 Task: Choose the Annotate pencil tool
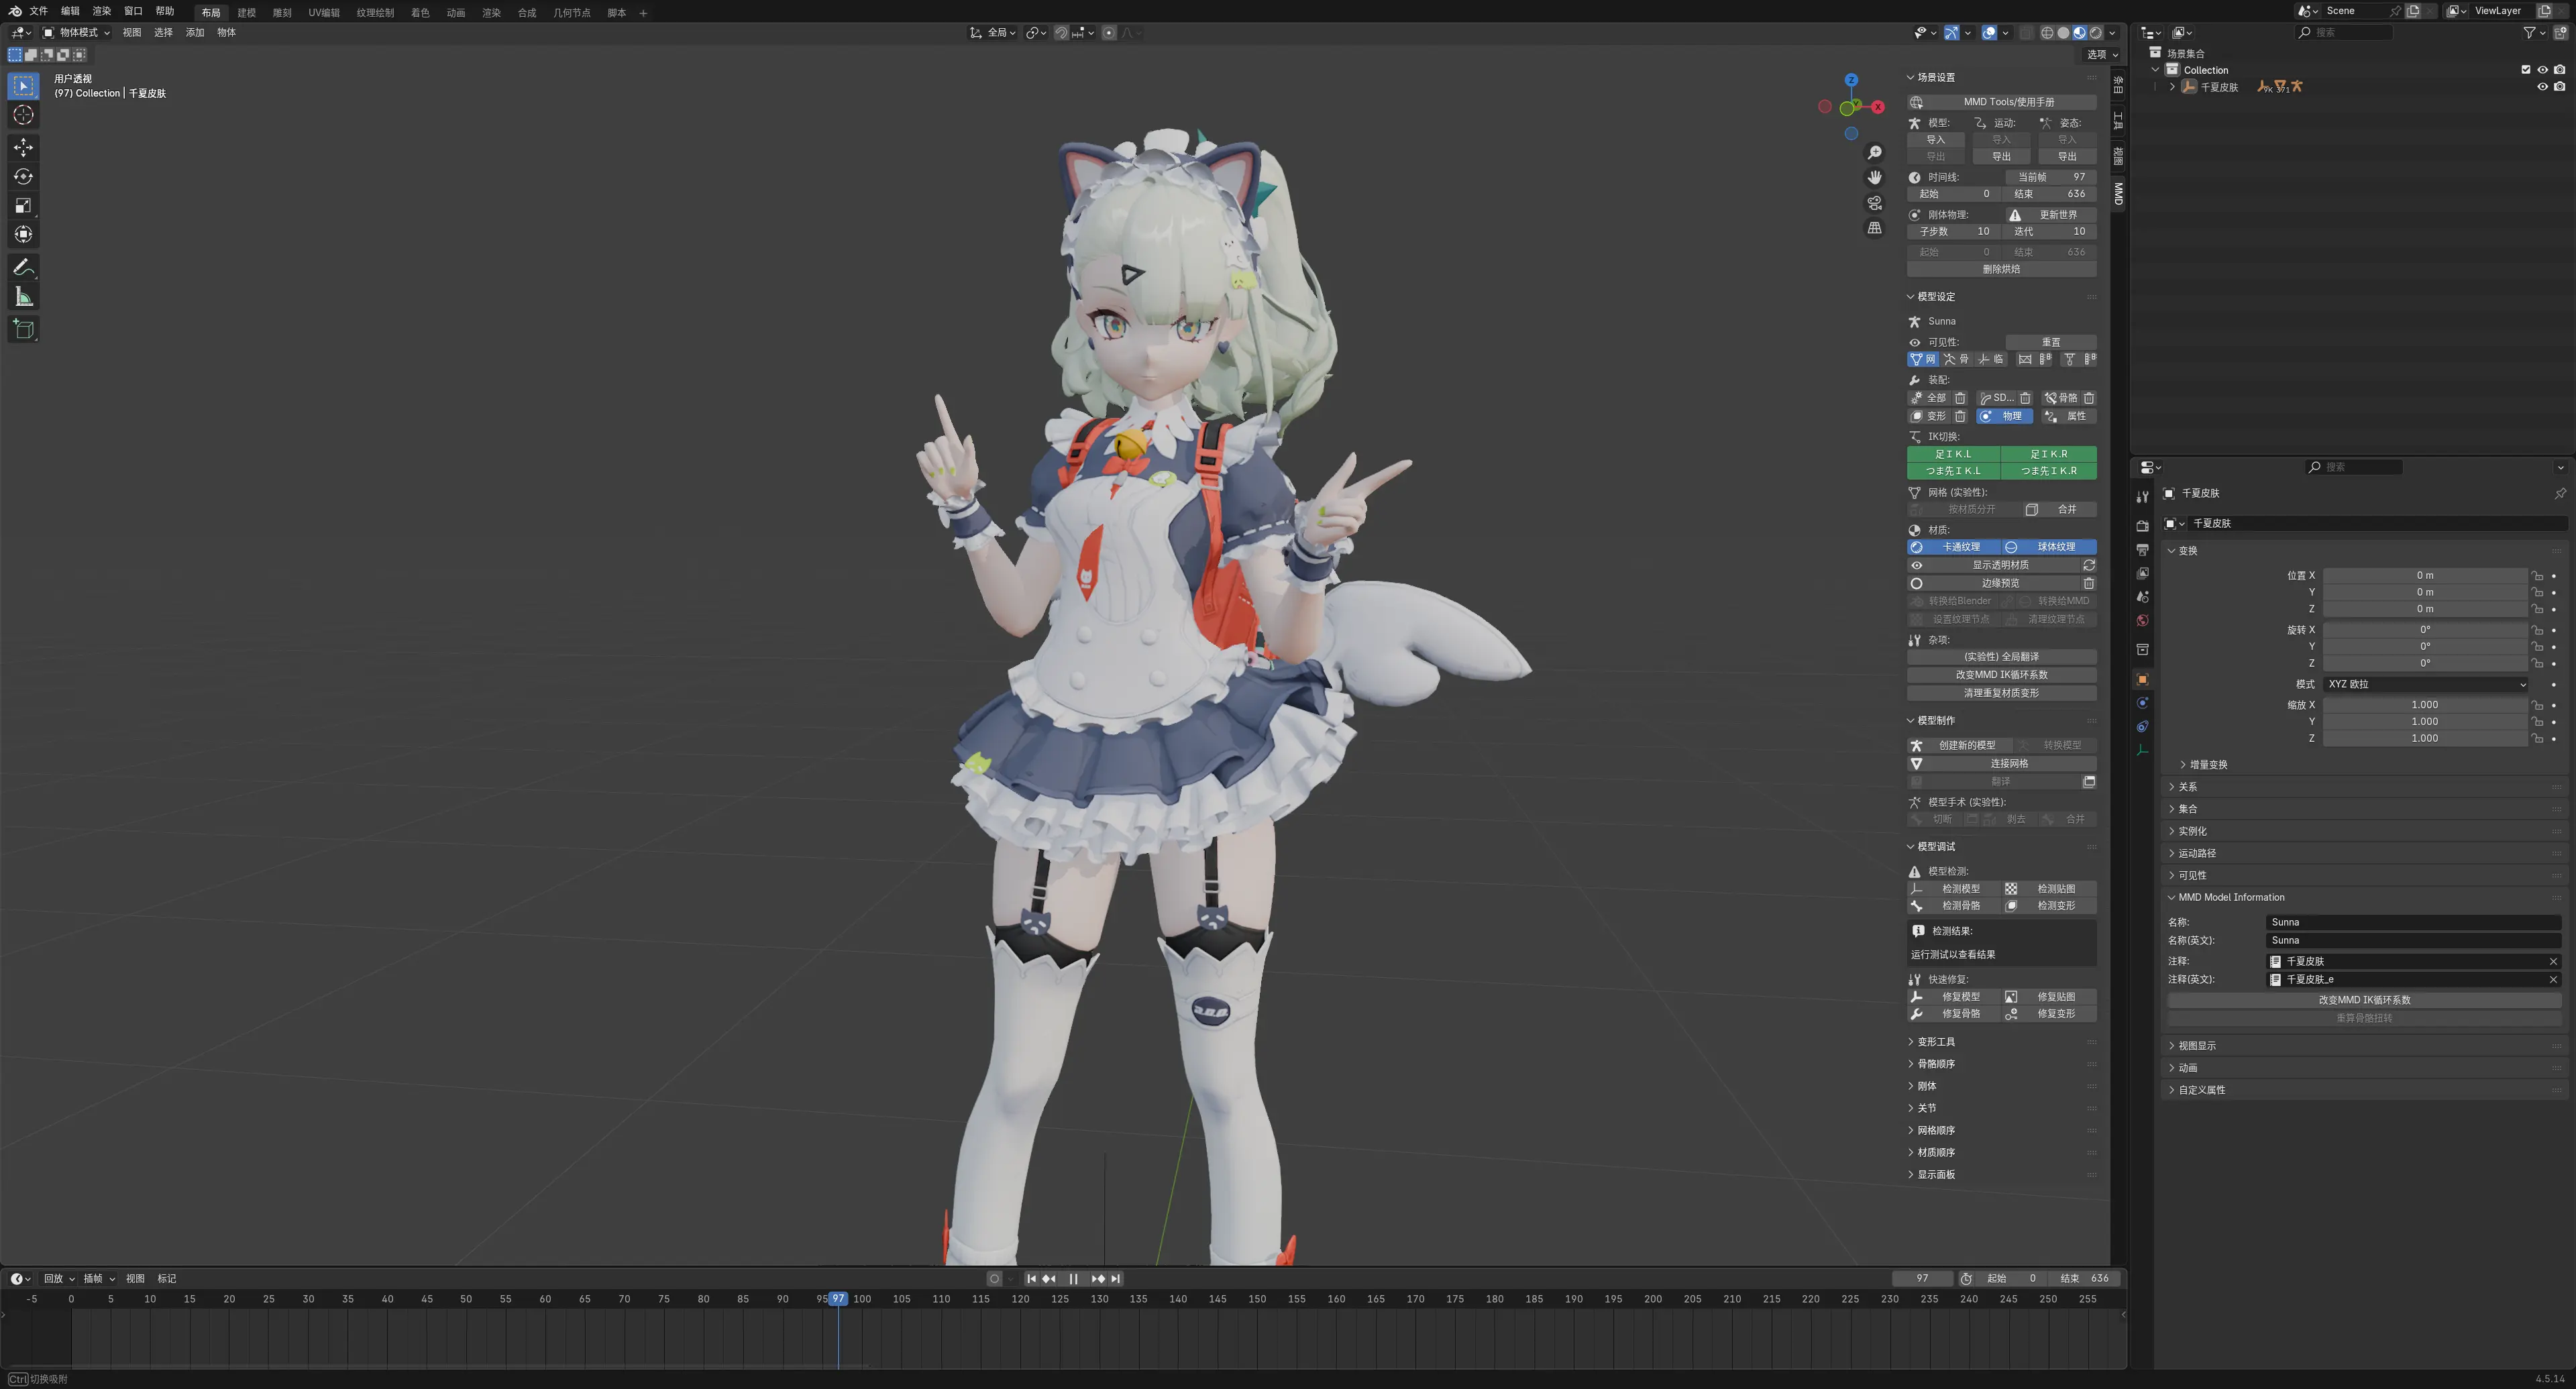(24, 268)
